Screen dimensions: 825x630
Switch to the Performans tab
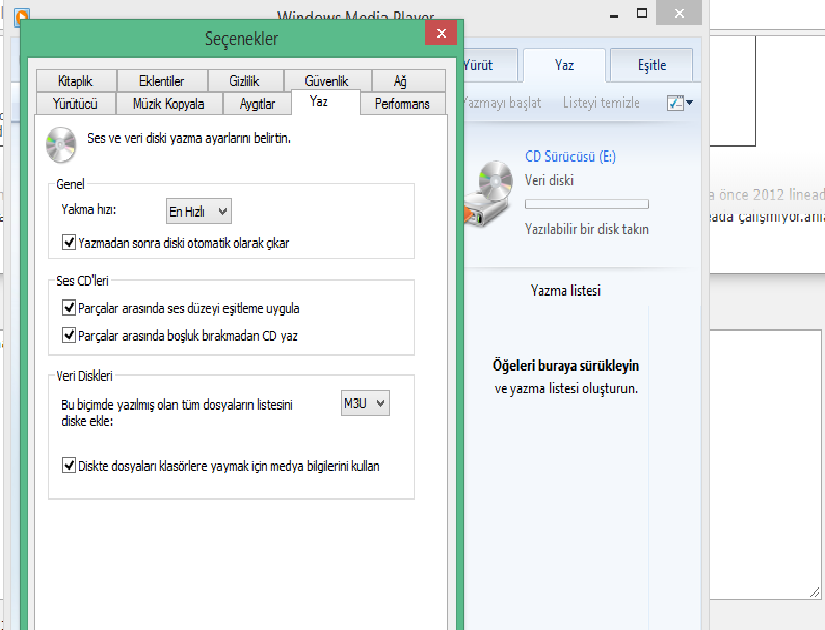(x=402, y=104)
